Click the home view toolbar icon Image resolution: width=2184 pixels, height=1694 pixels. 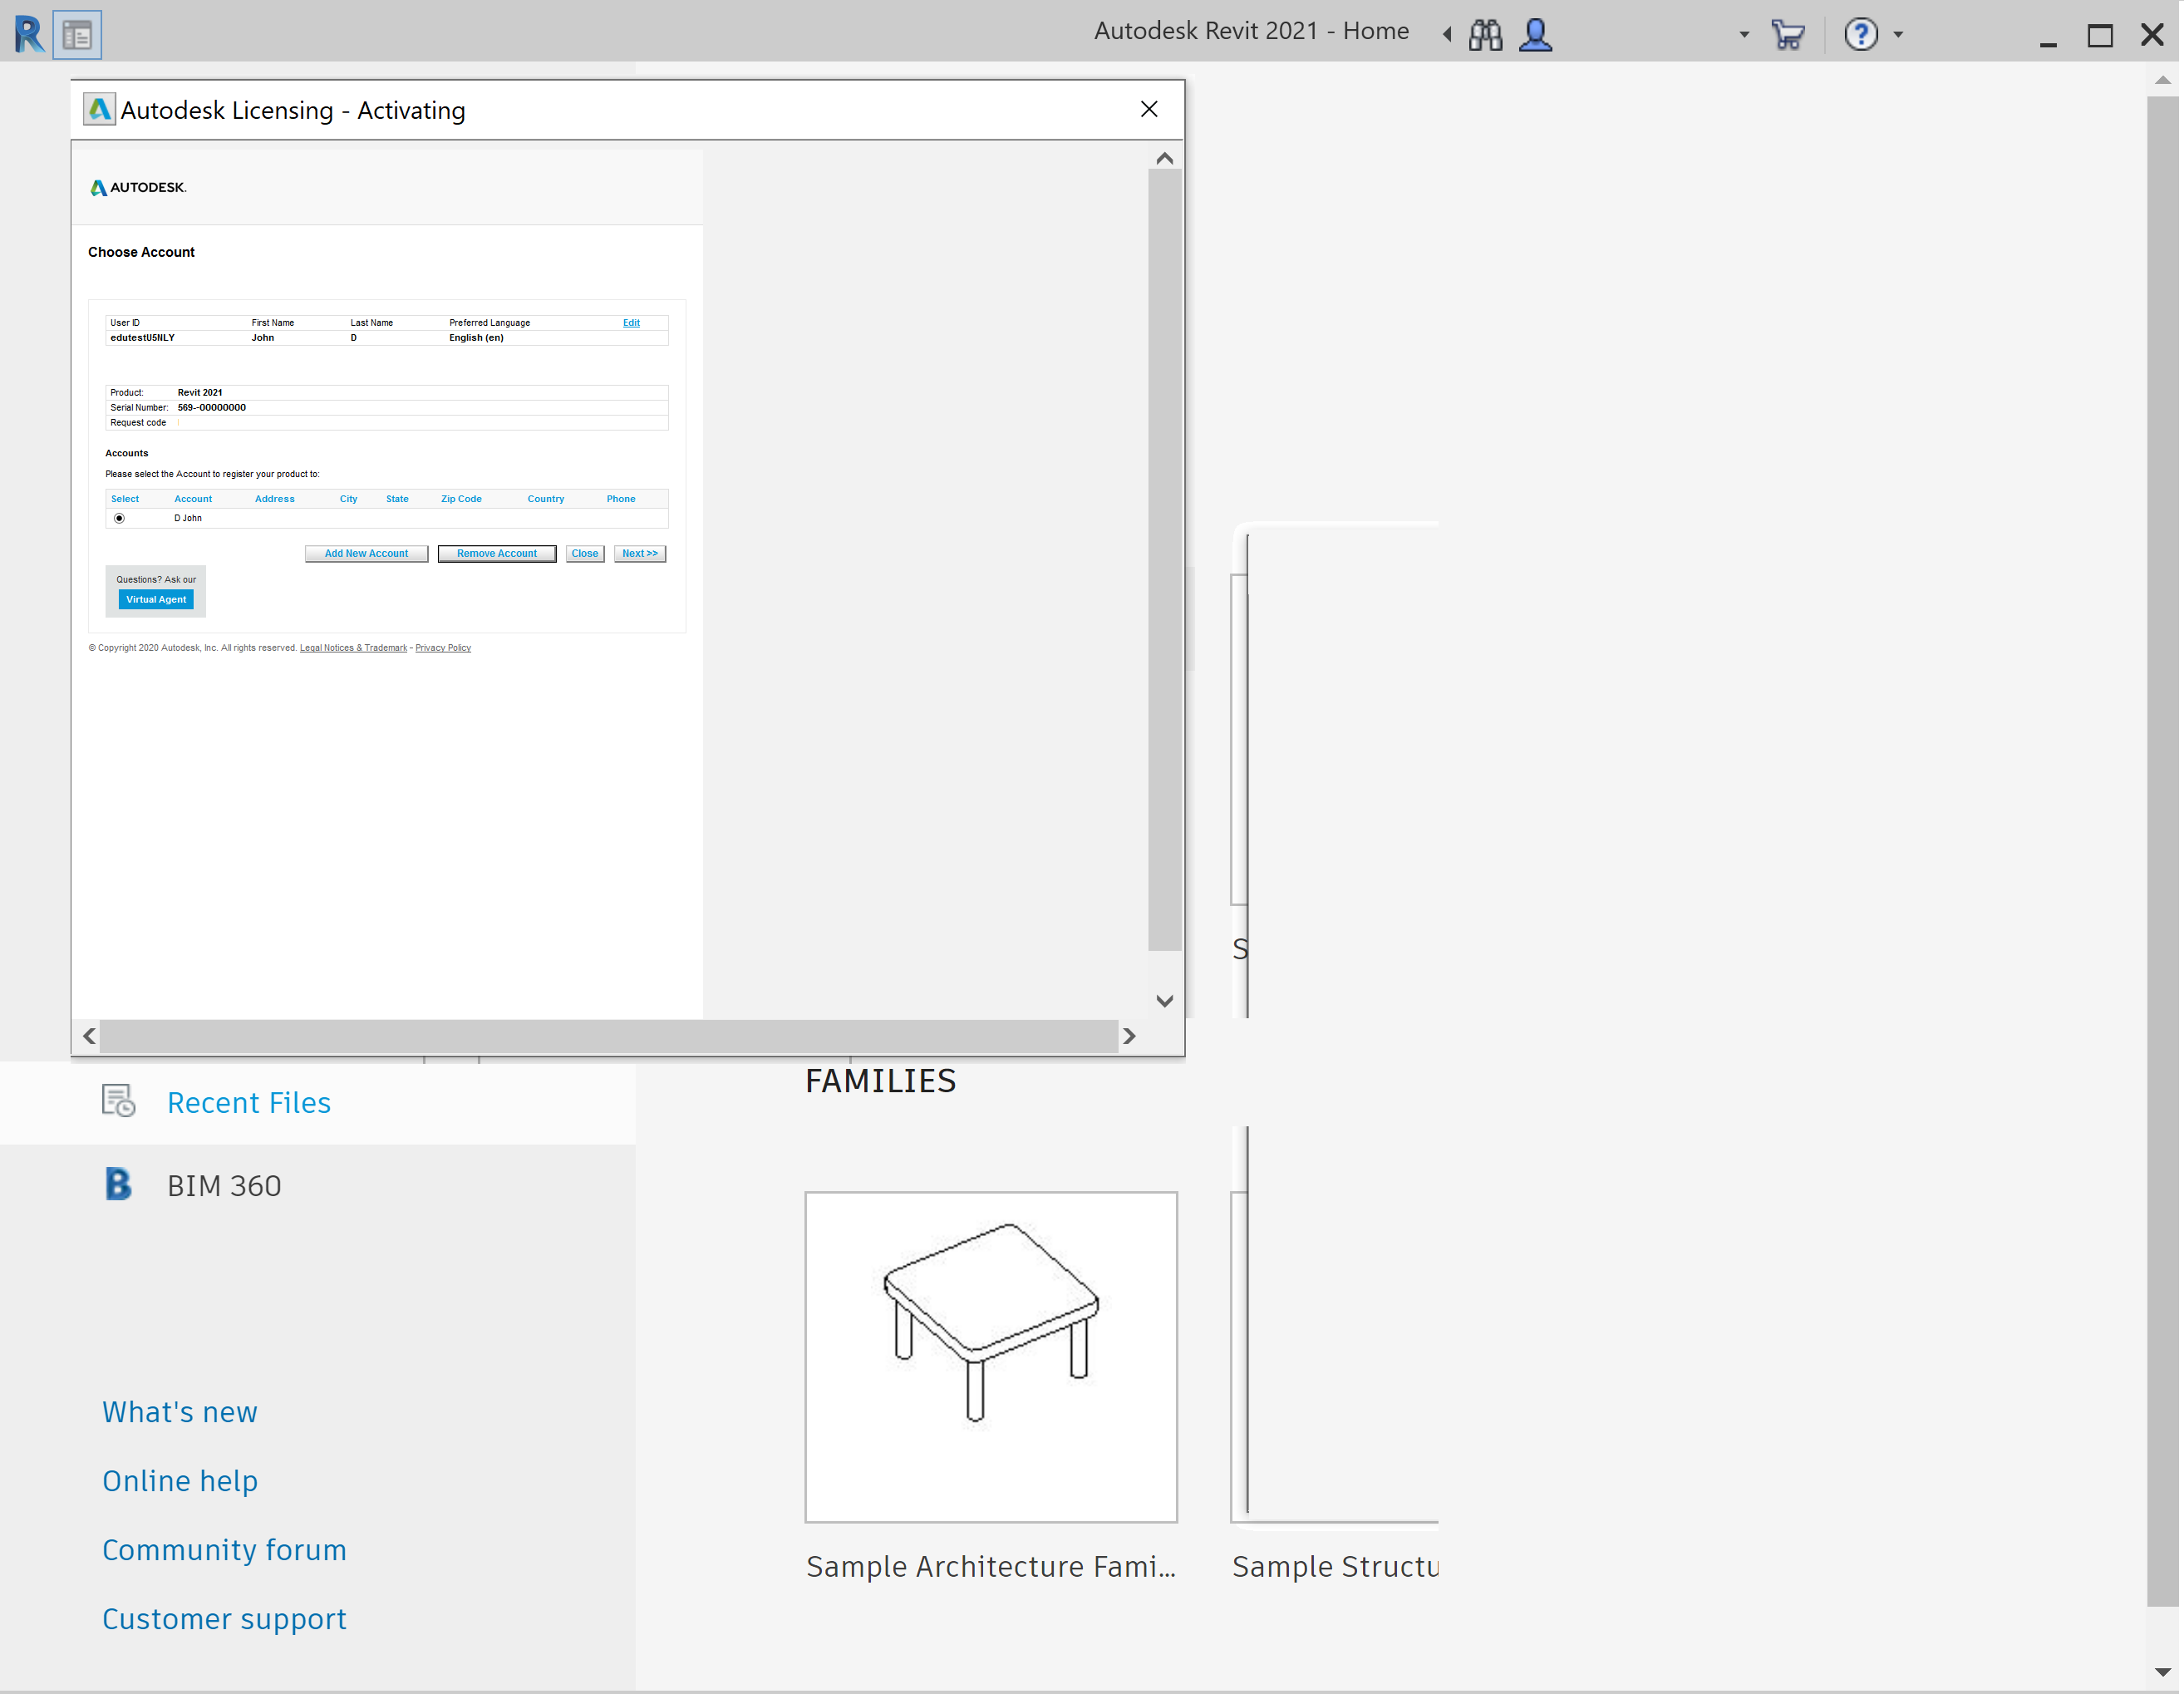77,36
